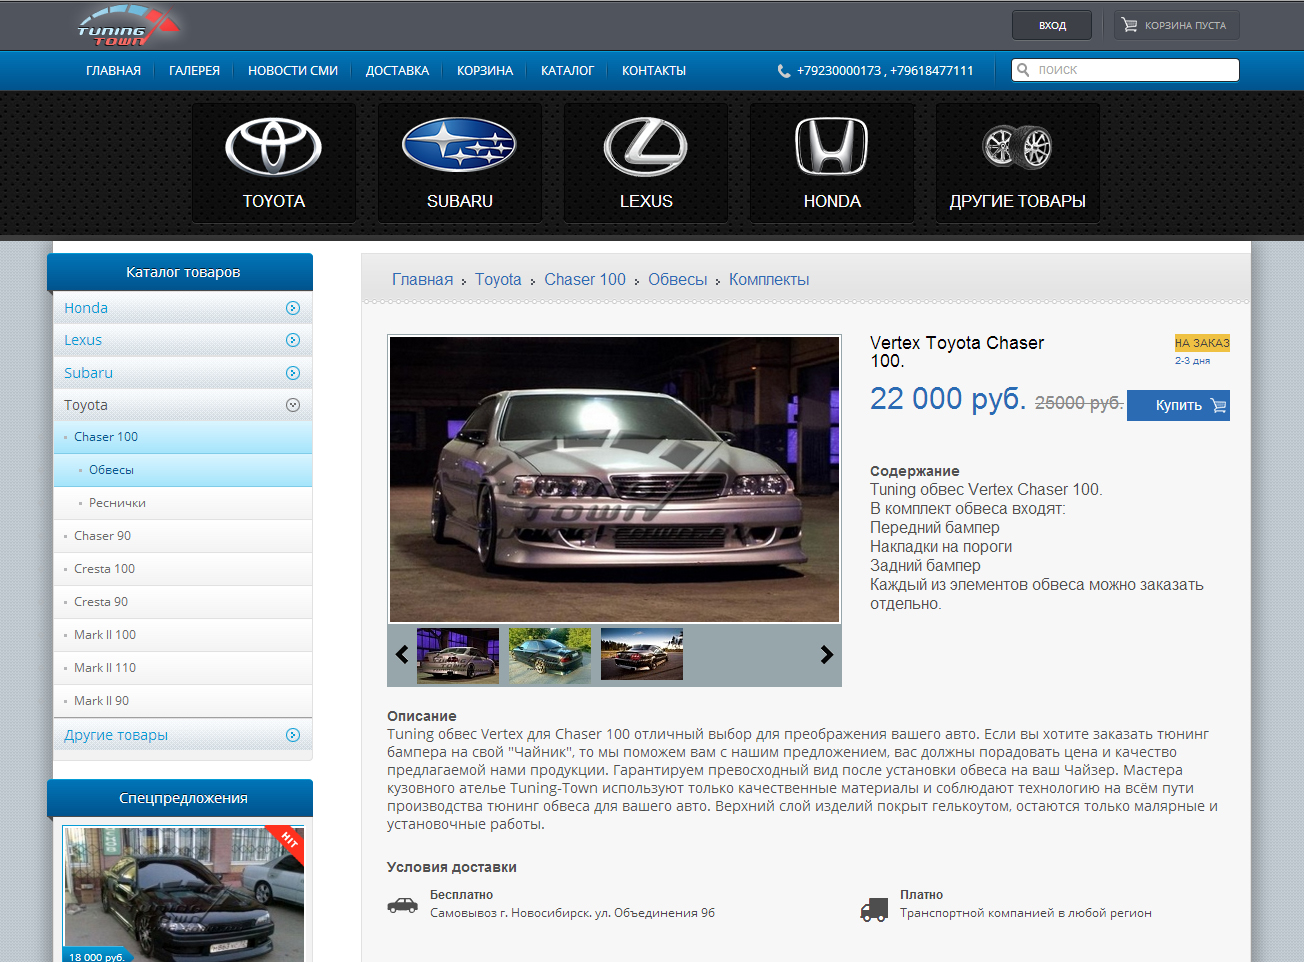
Task: Select Mark II 110 in catalog
Action: [183, 668]
